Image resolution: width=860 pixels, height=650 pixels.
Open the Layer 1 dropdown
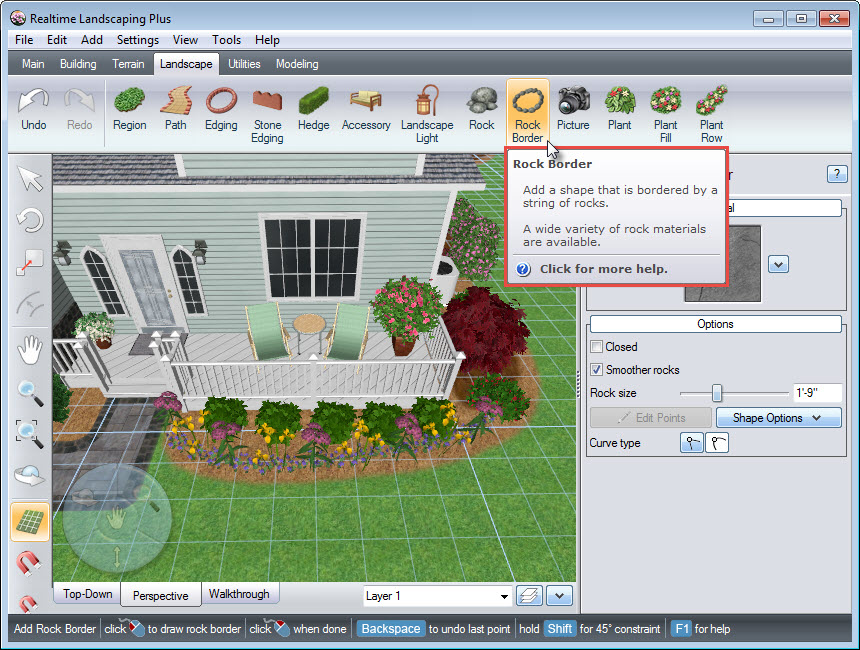438,596
